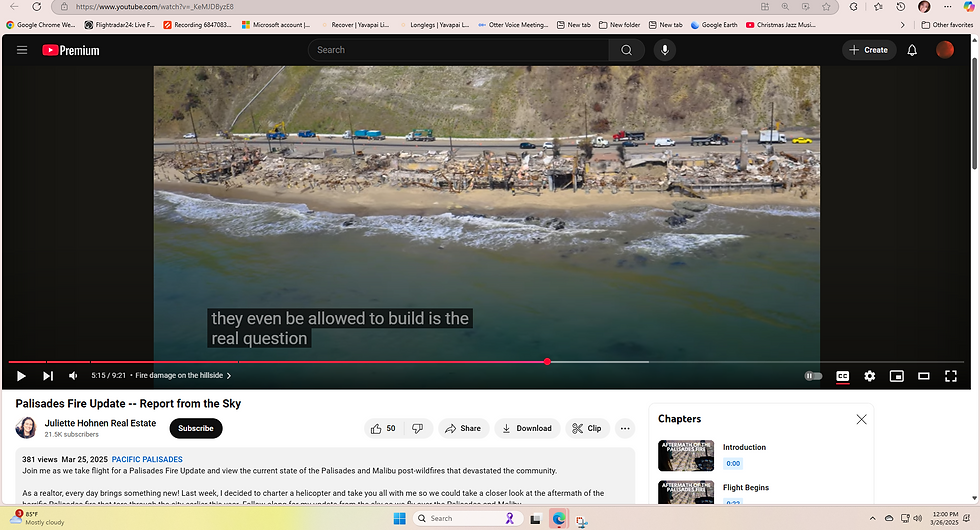Viewport: 980px width, 530px height.
Task: Open the Copilot sidebar icon
Action: pos(969,6)
